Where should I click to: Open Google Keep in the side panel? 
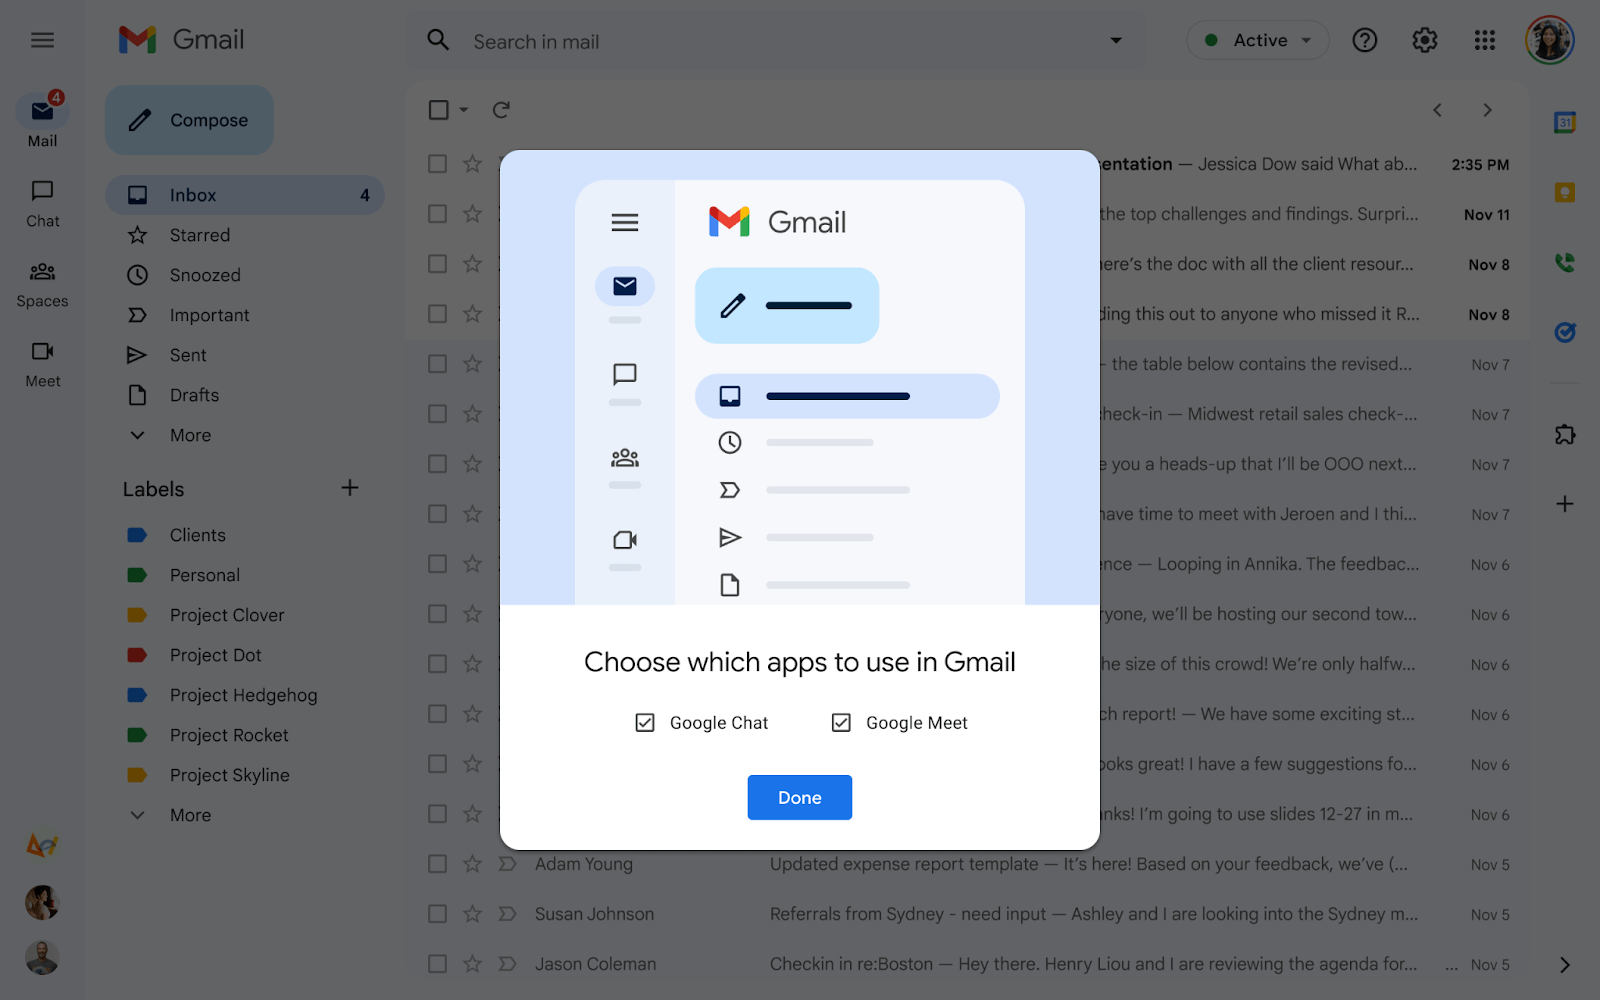tap(1563, 191)
